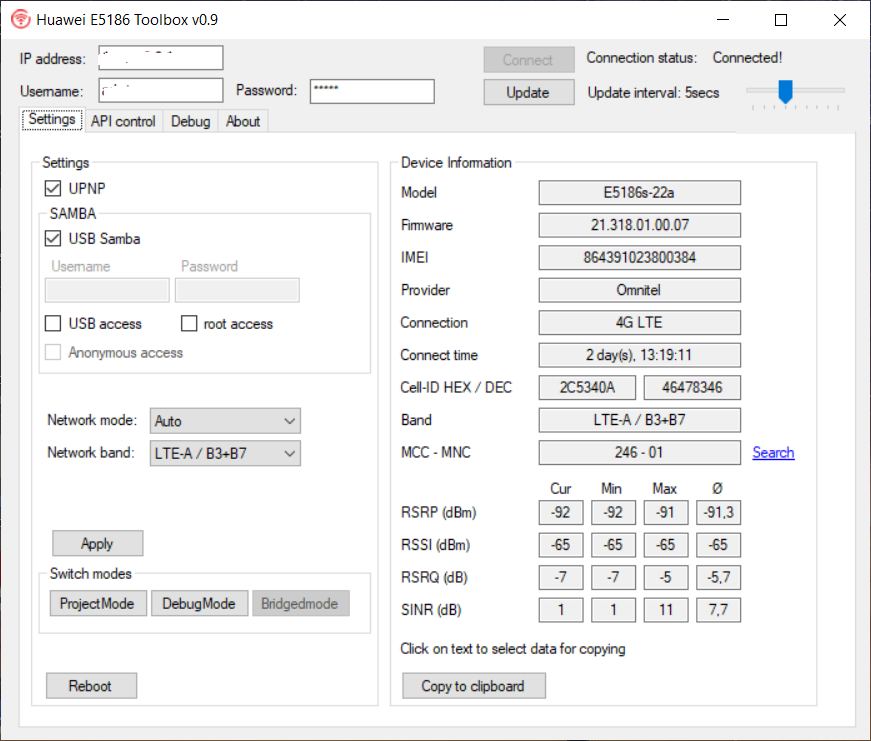Enable root access checkbox
Screen dimensions: 871x741
(189, 323)
